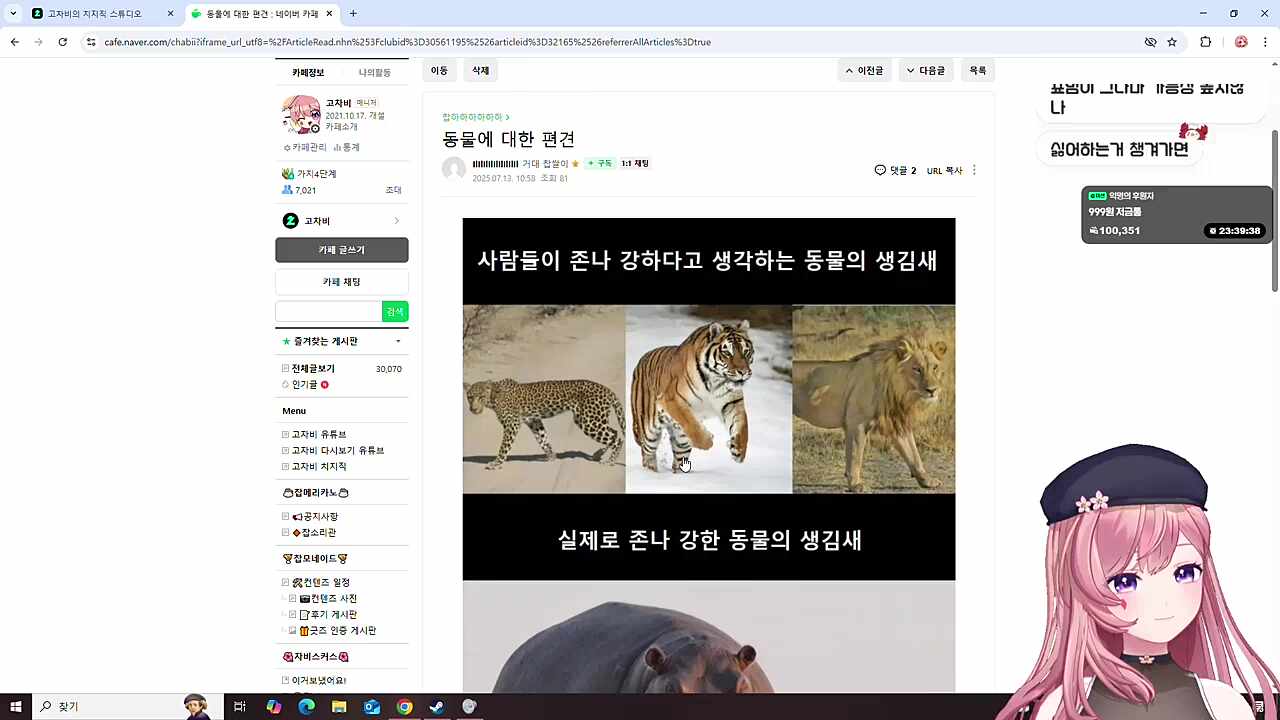Click the post author's profile avatar
Viewport: 1280px width, 720px height.
(x=454, y=169)
